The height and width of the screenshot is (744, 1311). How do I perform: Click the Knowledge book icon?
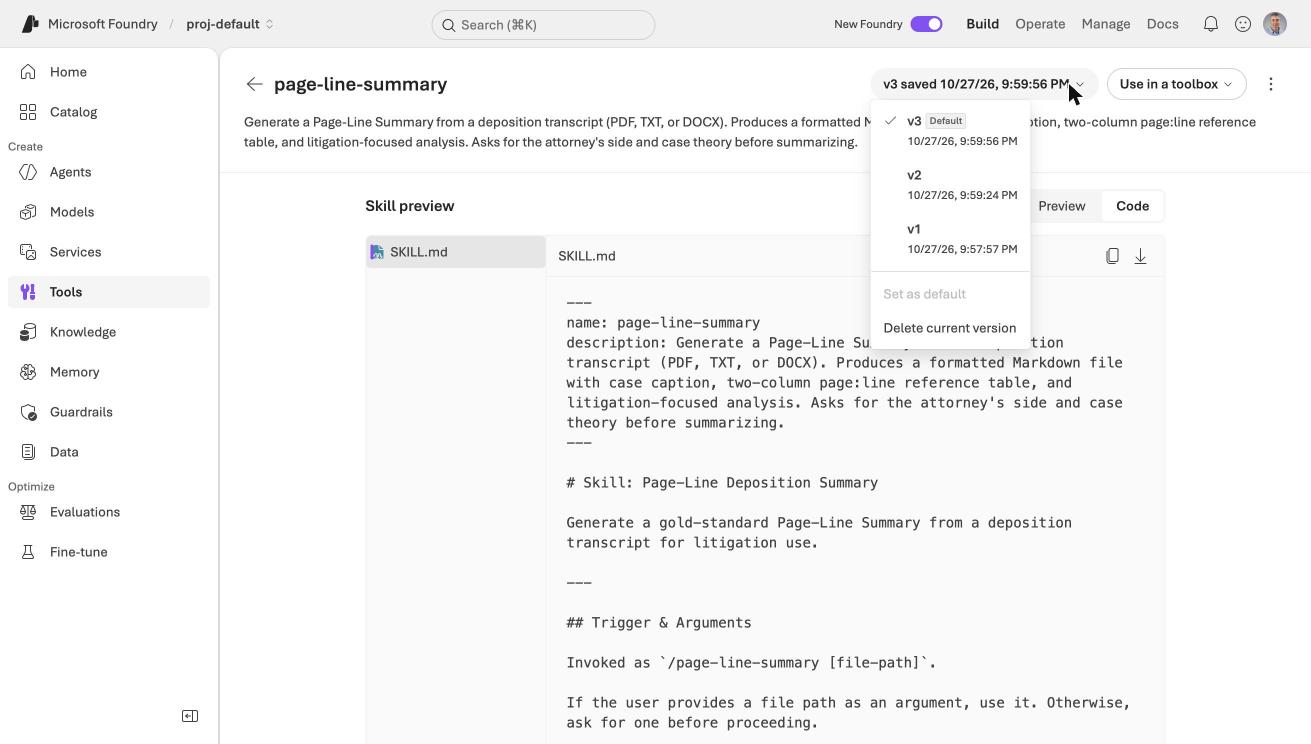(x=28, y=332)
